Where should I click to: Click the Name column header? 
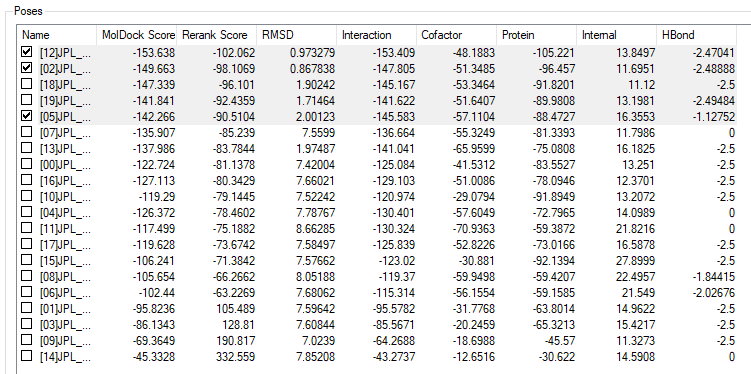(x=57, y=35)
